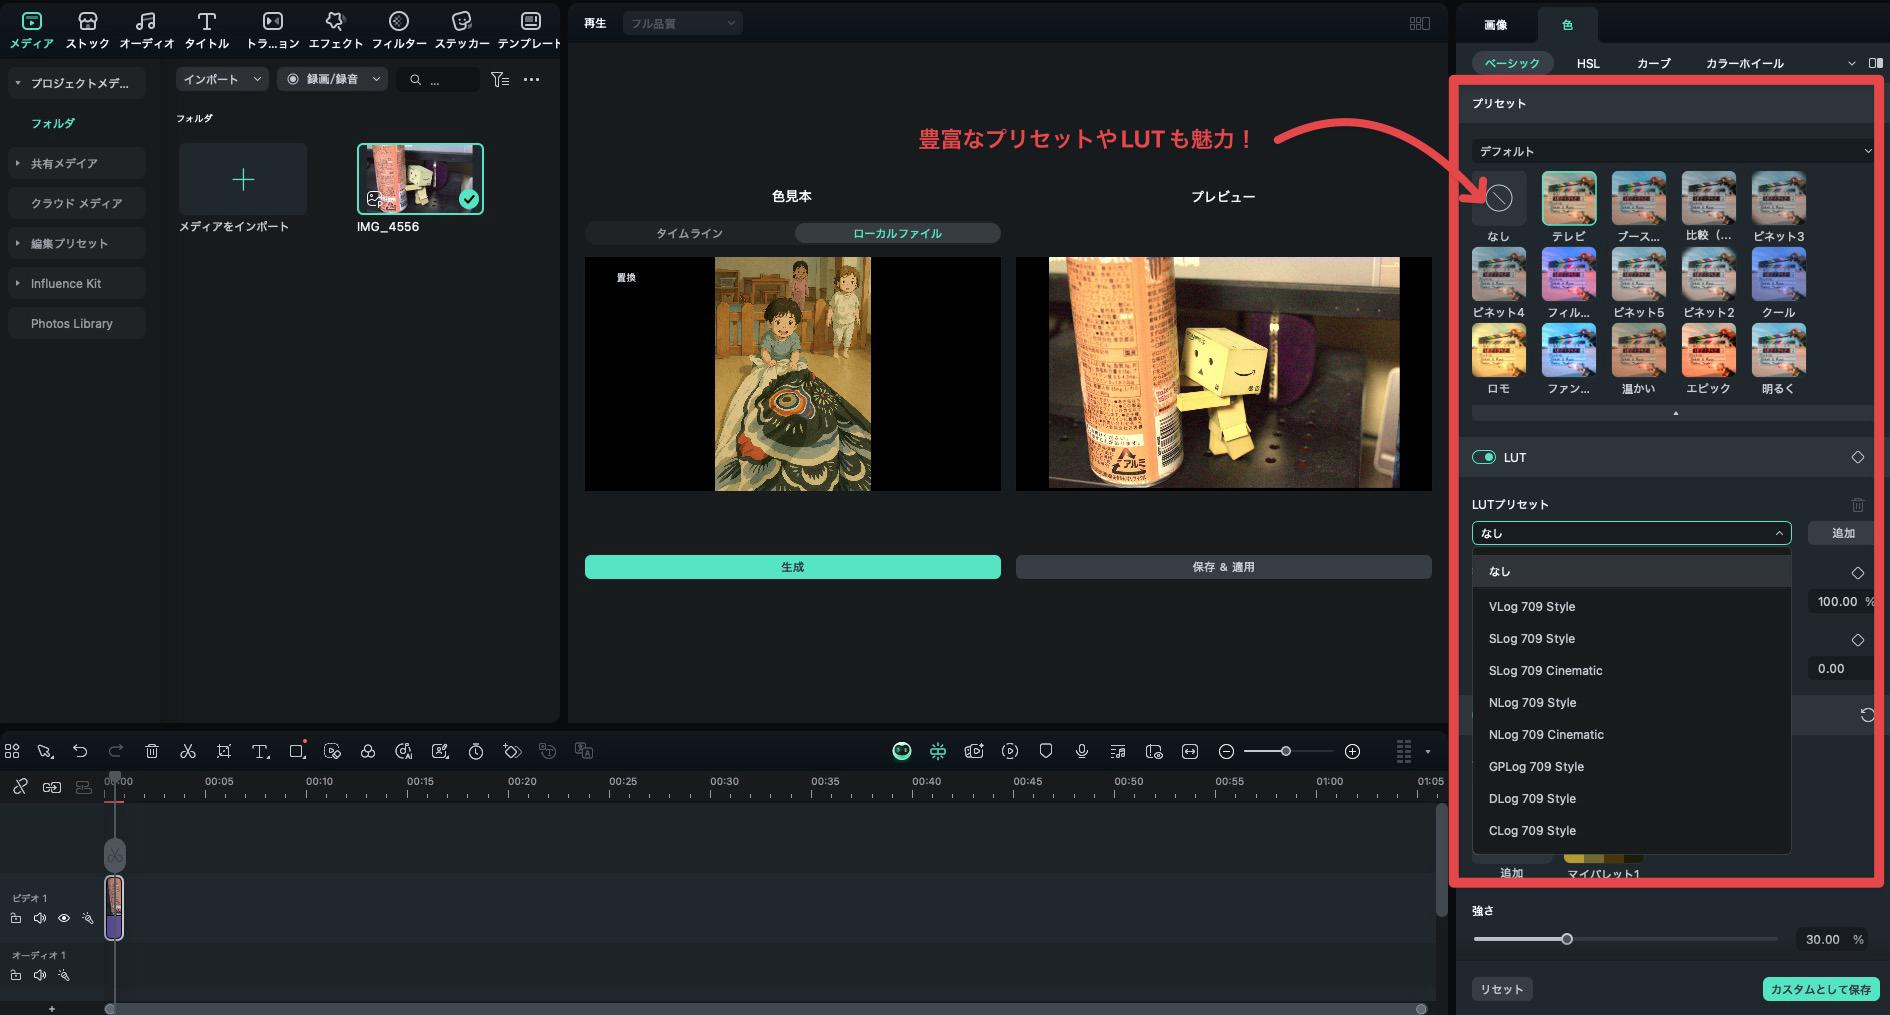Image resolution: width=1890 pixels, height=1015 pixels.
Task: Select the タイムライン source tab
Action: click(689, 233)
